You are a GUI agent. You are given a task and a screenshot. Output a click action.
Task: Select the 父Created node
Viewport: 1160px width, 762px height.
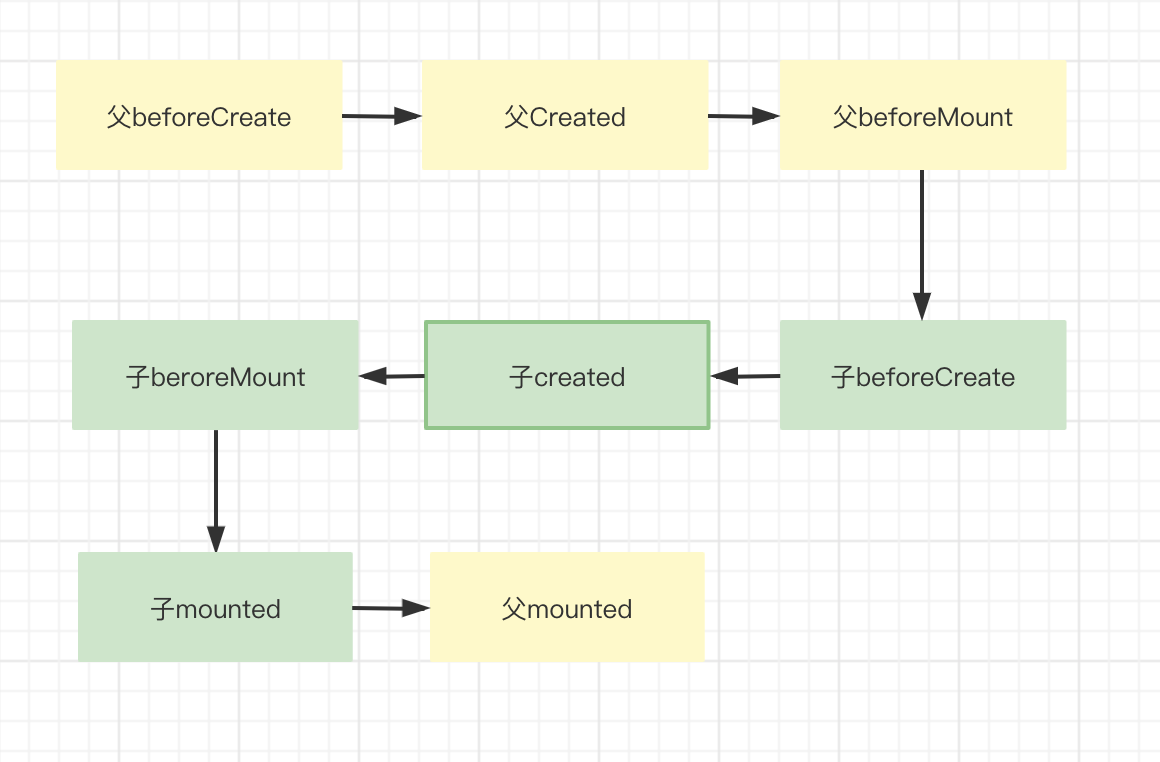click(564, 115)
